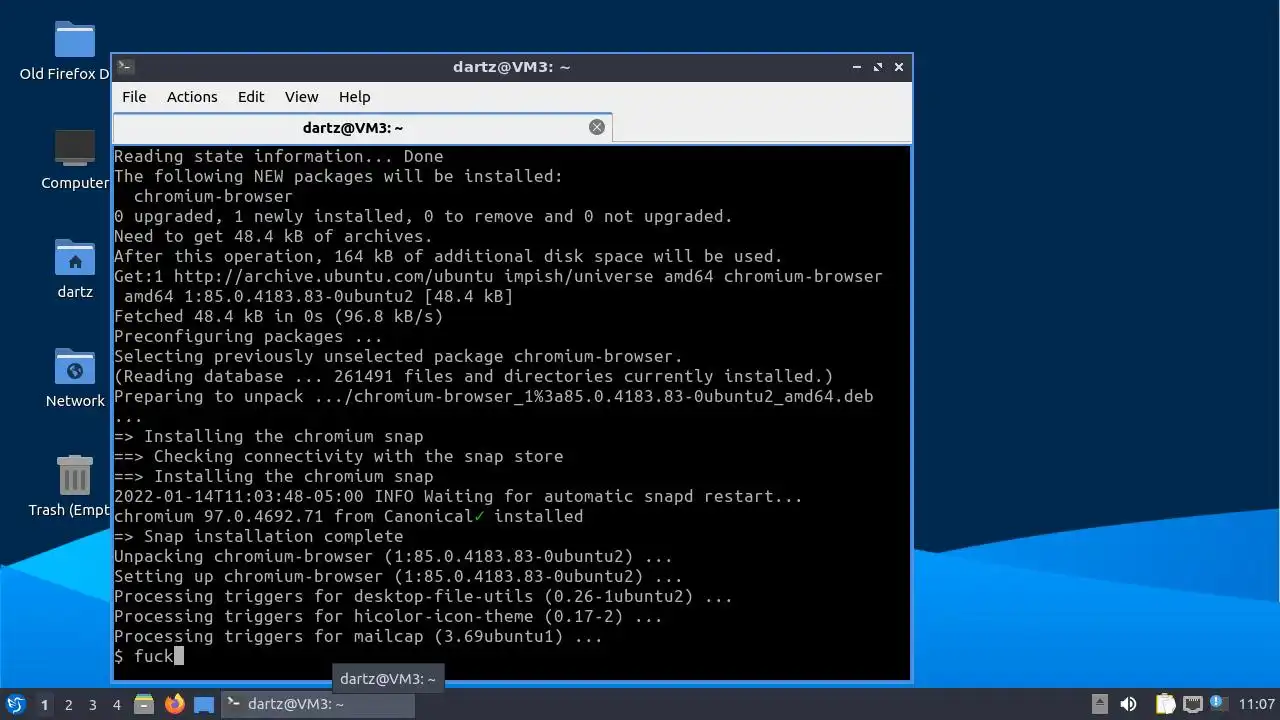Open the volume control tray icon
Image resolution: width=1280 pixels, height=720 pixels.
1128,704
